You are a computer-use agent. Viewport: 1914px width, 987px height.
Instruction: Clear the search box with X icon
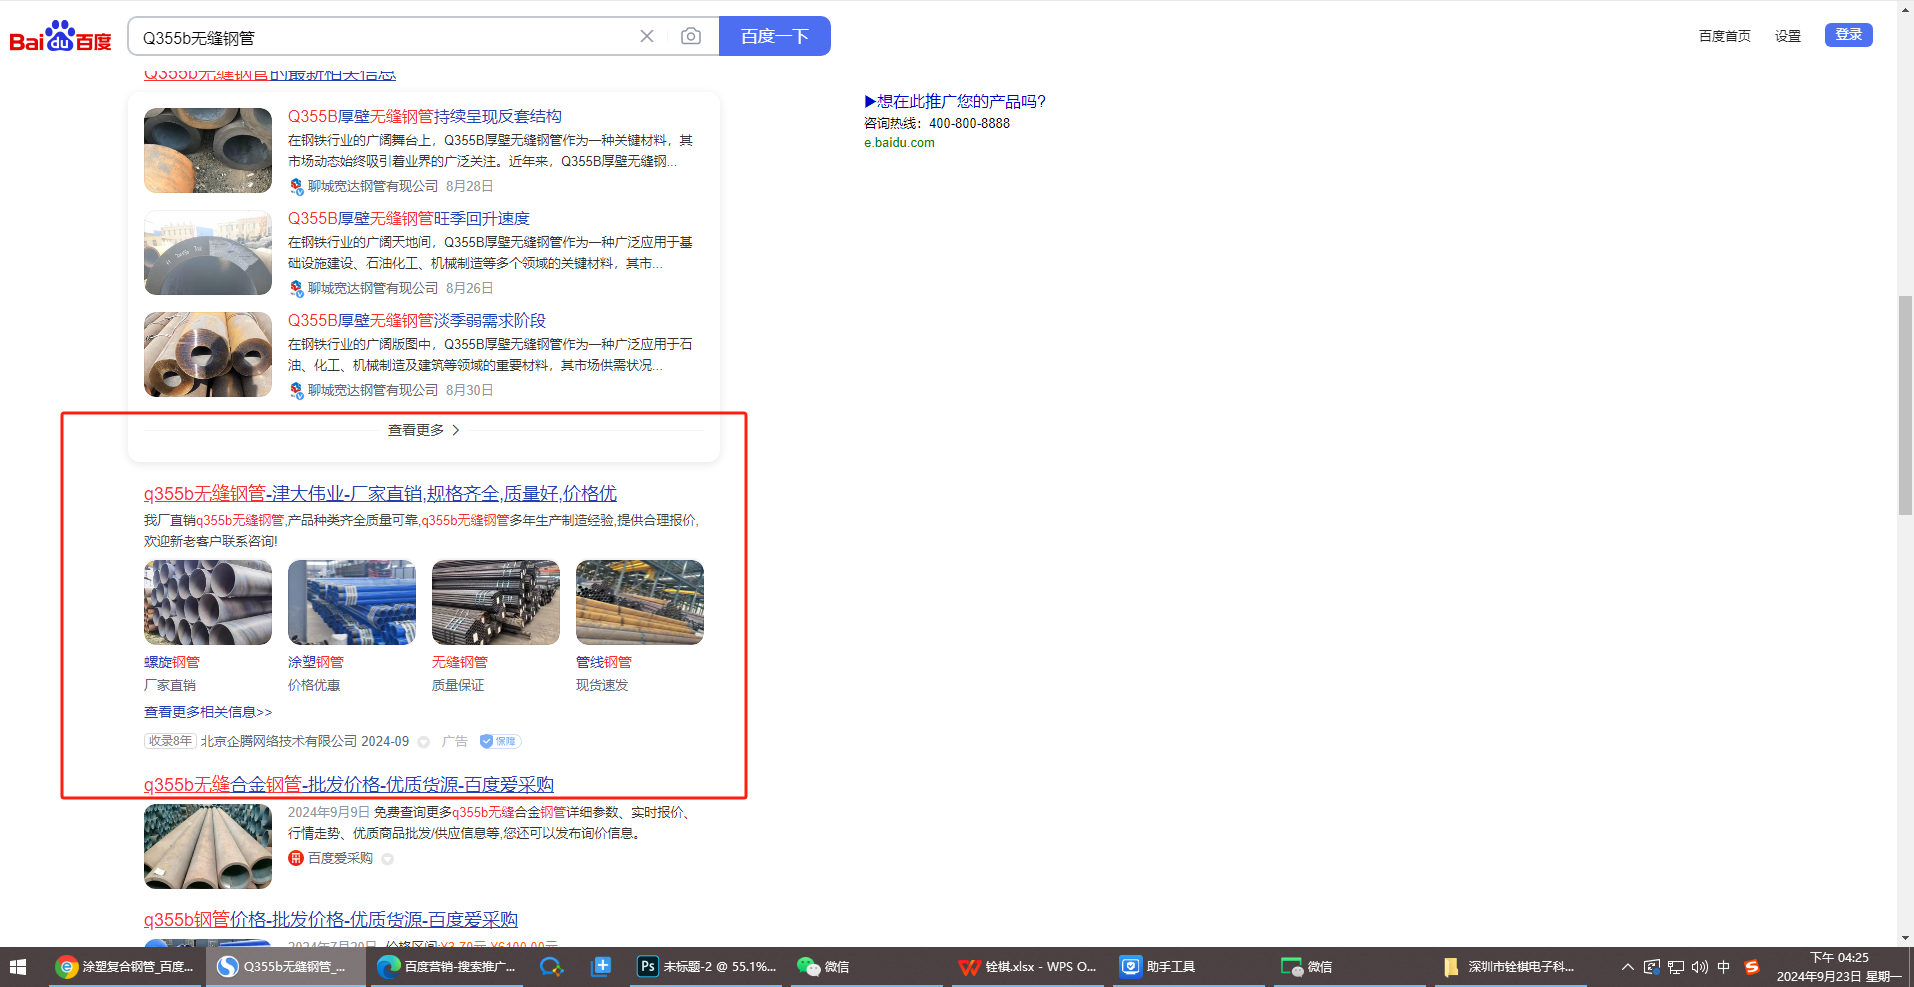point(647,36)
